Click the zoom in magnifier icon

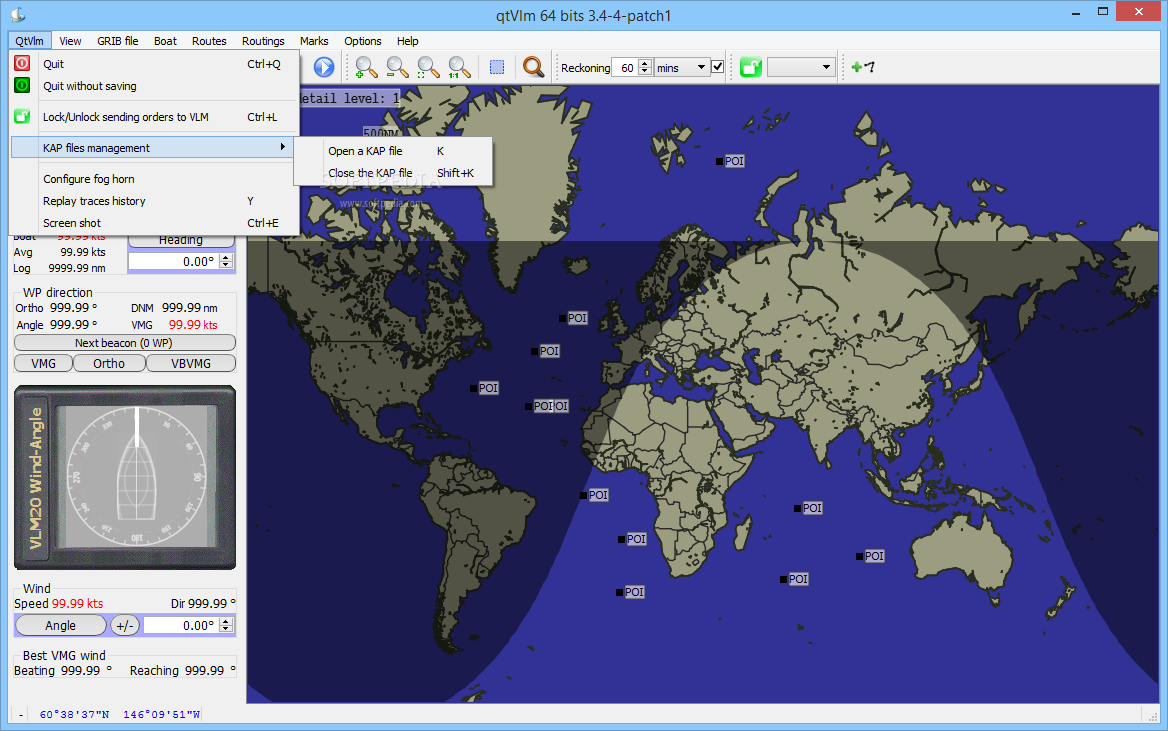(x=366, y=67)
